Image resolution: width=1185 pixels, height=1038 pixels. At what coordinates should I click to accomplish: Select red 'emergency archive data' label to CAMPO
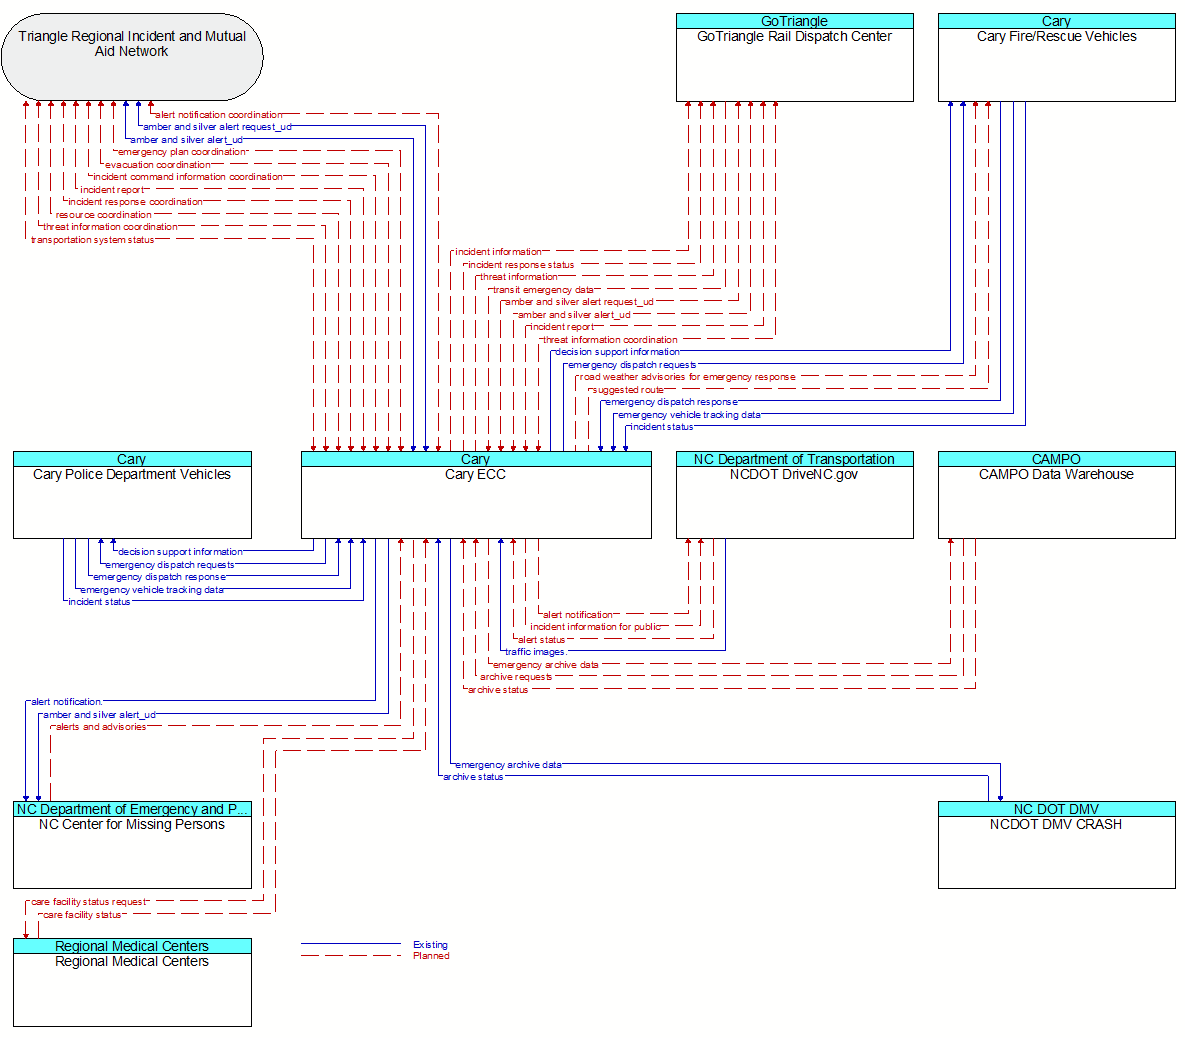pos(546,665)
